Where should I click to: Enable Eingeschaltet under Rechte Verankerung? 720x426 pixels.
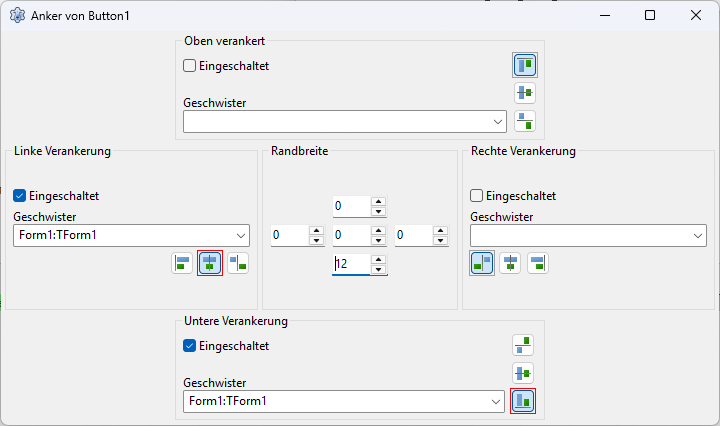point(477,196)
